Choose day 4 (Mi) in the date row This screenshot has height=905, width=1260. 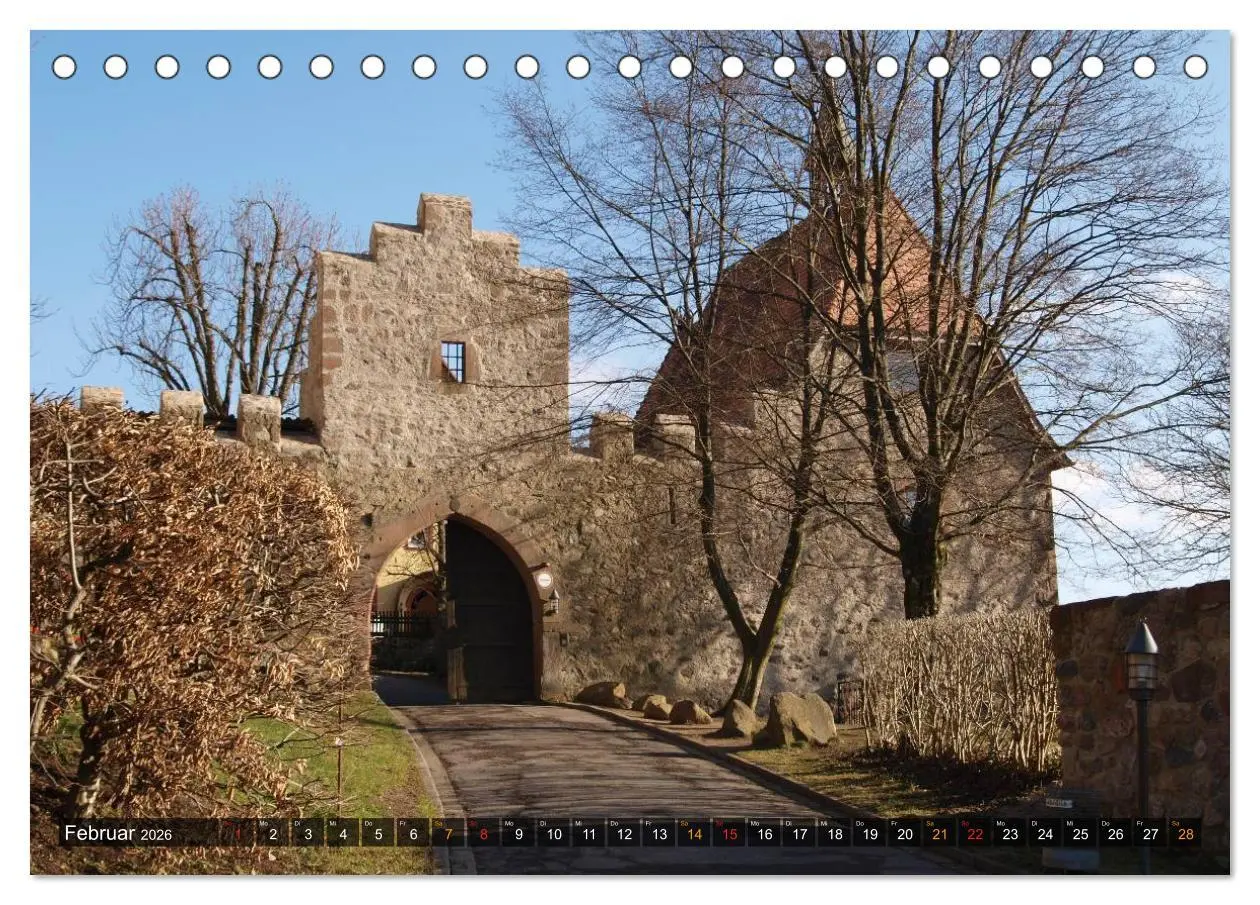pos(342,833)
